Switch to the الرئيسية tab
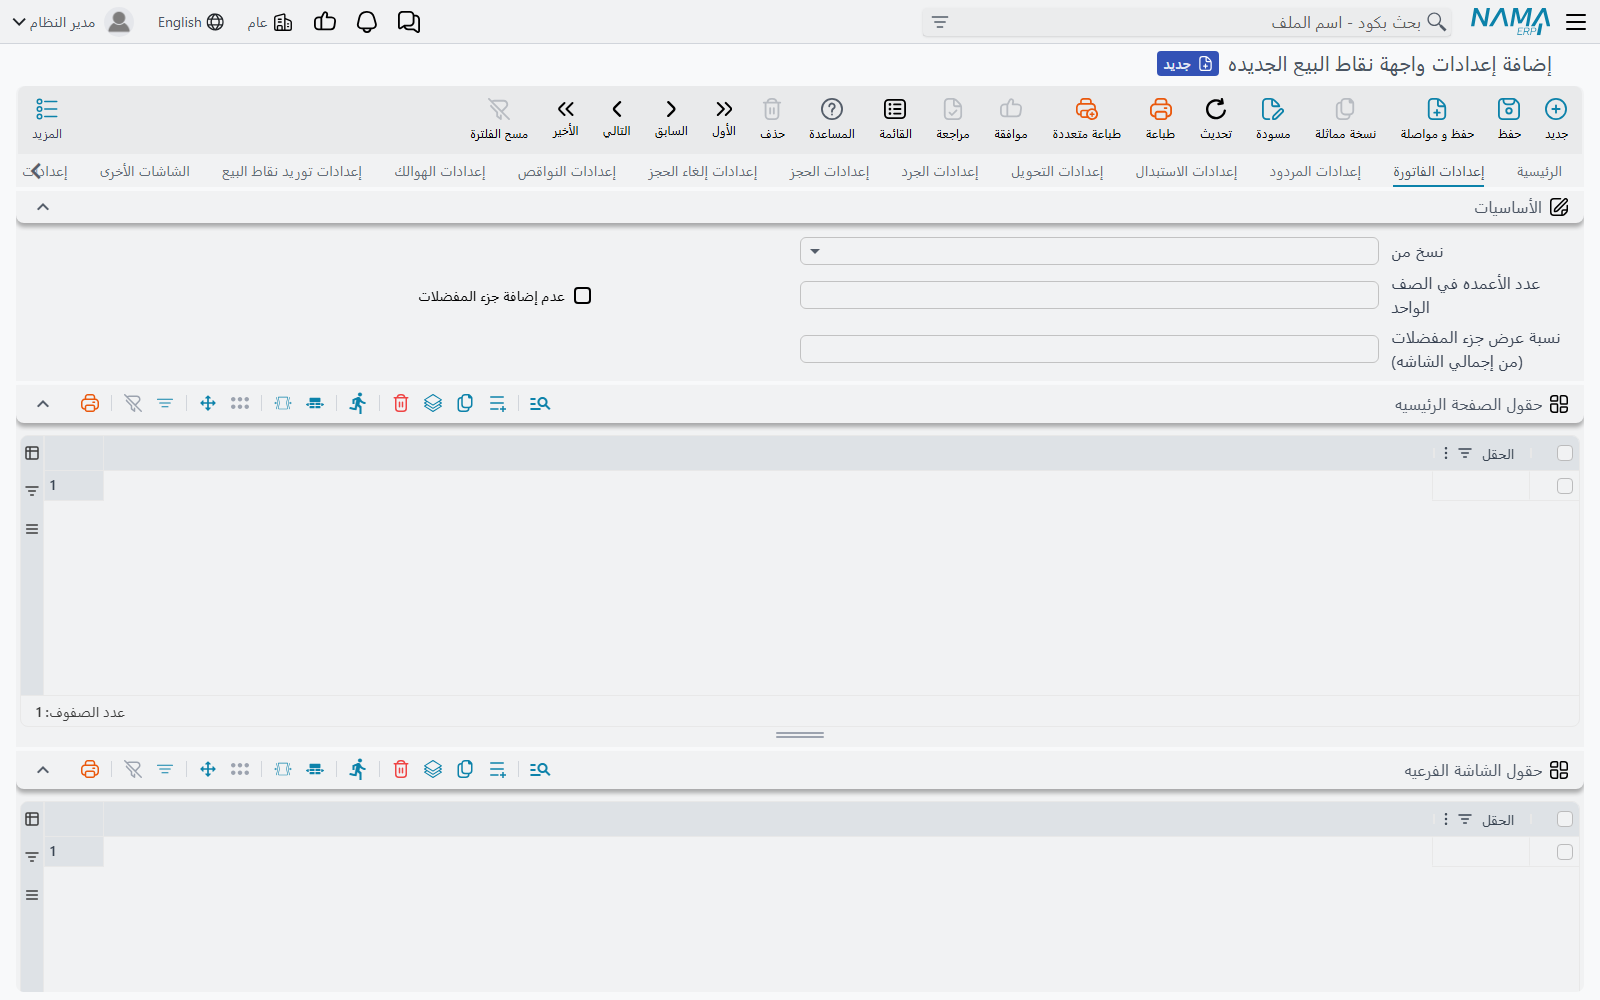1600x1000 pixels. pyautogui.click(x=1539, y=172)
